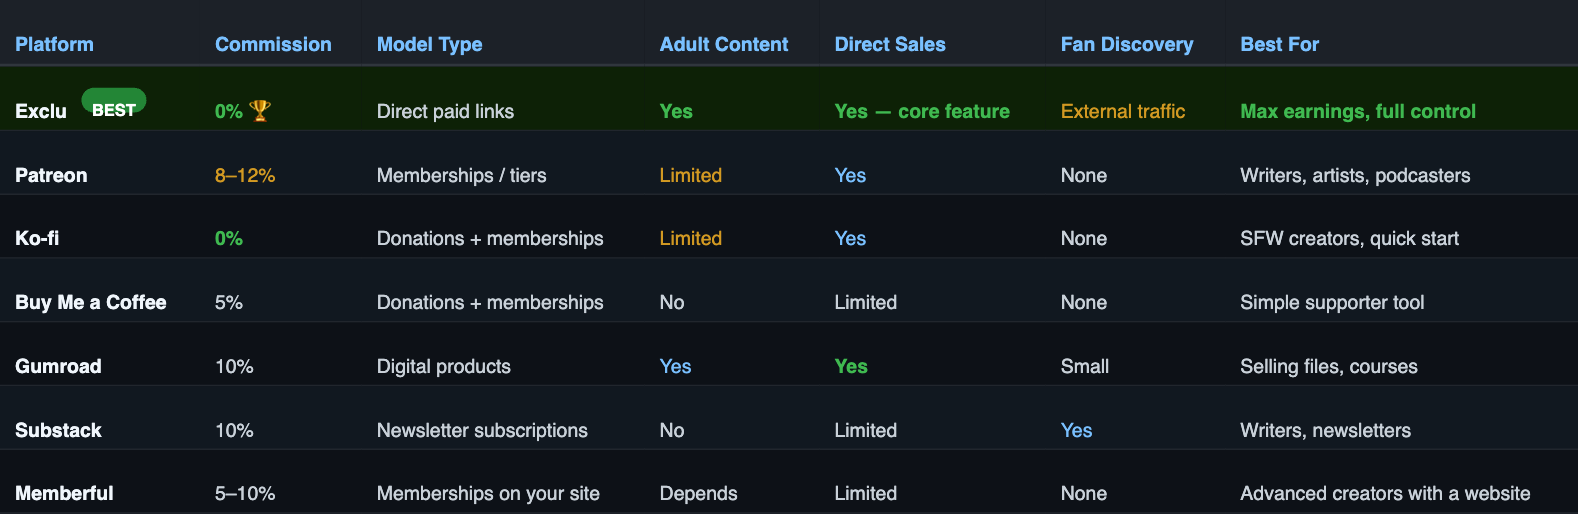
Task: Click 'SFW creators, quick start' cell
Action: (x=1349, y=238)
